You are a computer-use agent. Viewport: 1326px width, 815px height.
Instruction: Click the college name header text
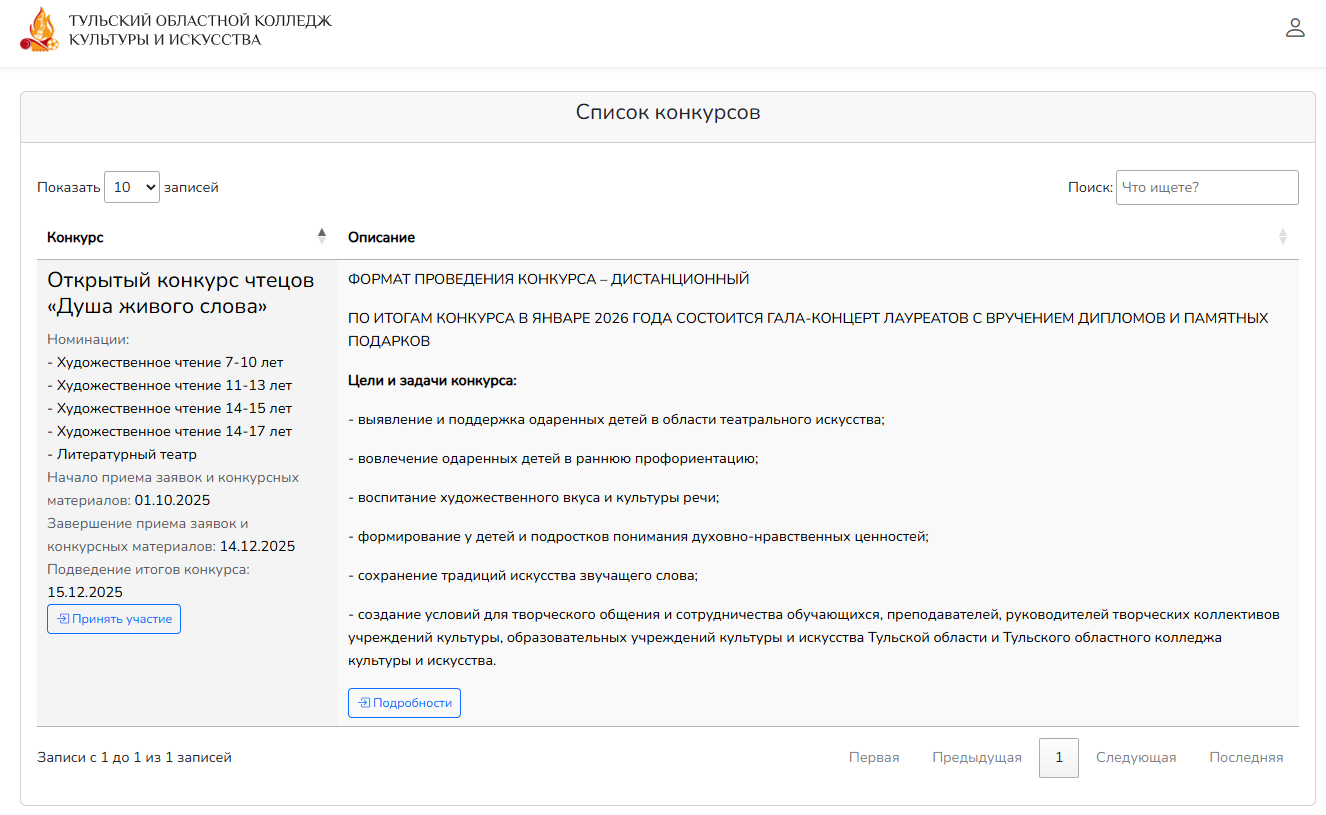pyautogui.click(x=200, y=30)
